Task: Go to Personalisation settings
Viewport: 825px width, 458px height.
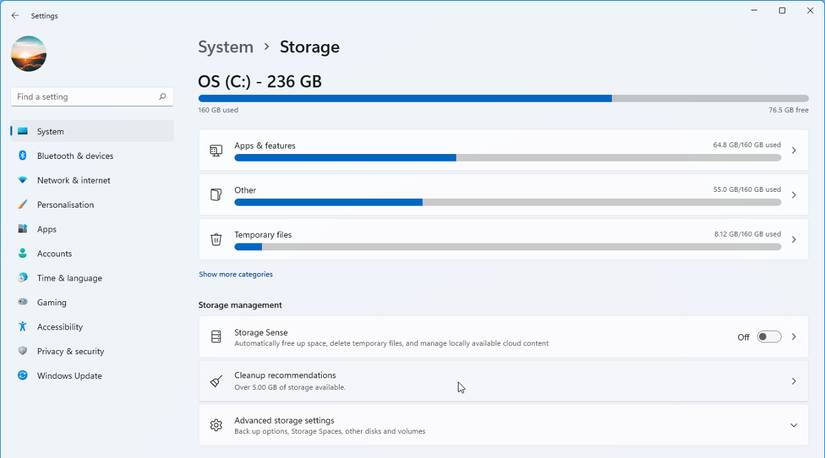Action: click(92, 205)
